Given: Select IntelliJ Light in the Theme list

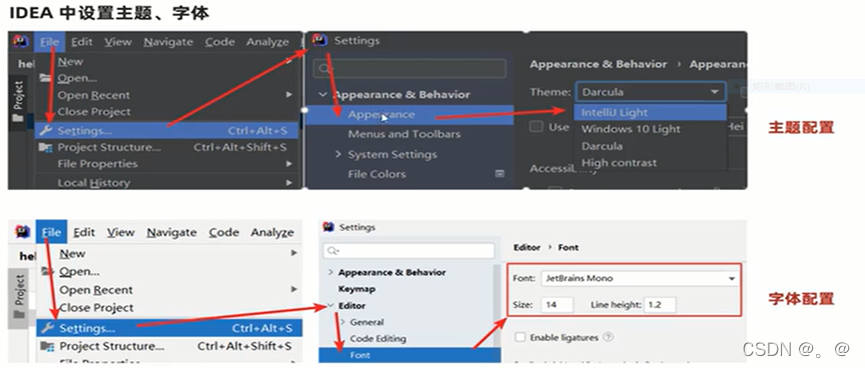Looking at the screenshot, I should point(650,113).
